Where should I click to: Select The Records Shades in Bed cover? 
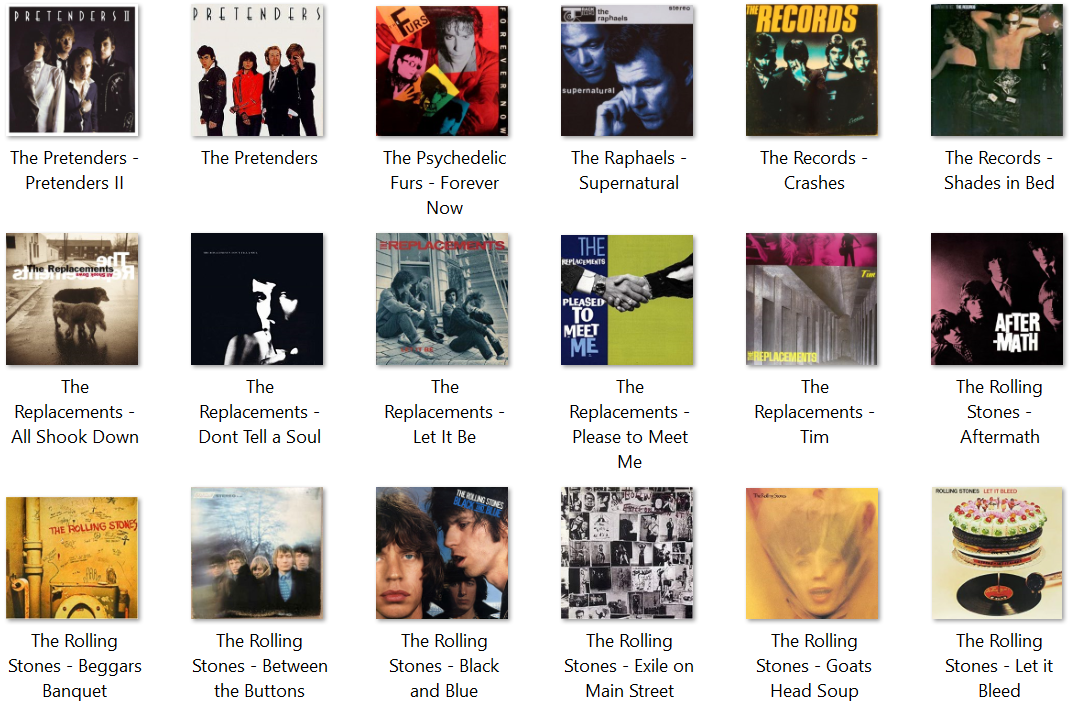tap(997, 70)
